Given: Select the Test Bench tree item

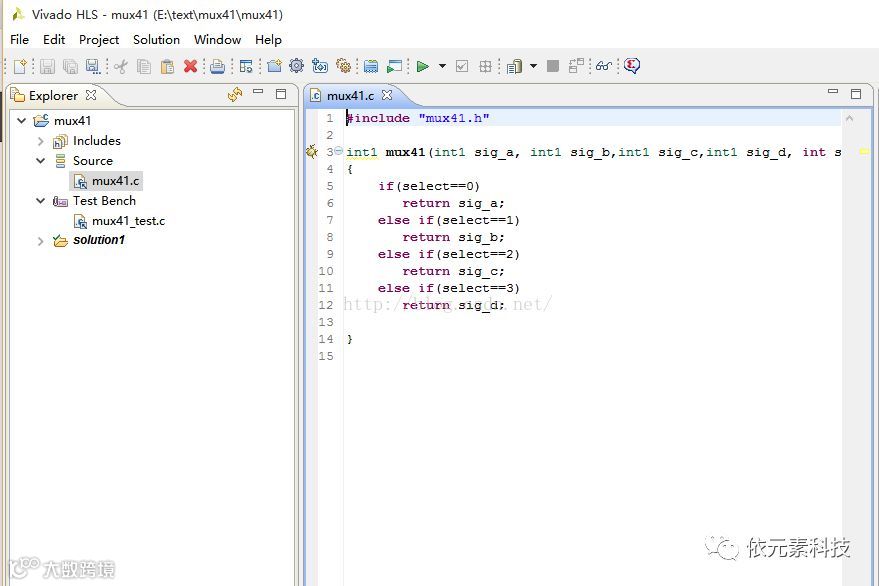Looking at the screenshot, I should [x=104, y=201].
